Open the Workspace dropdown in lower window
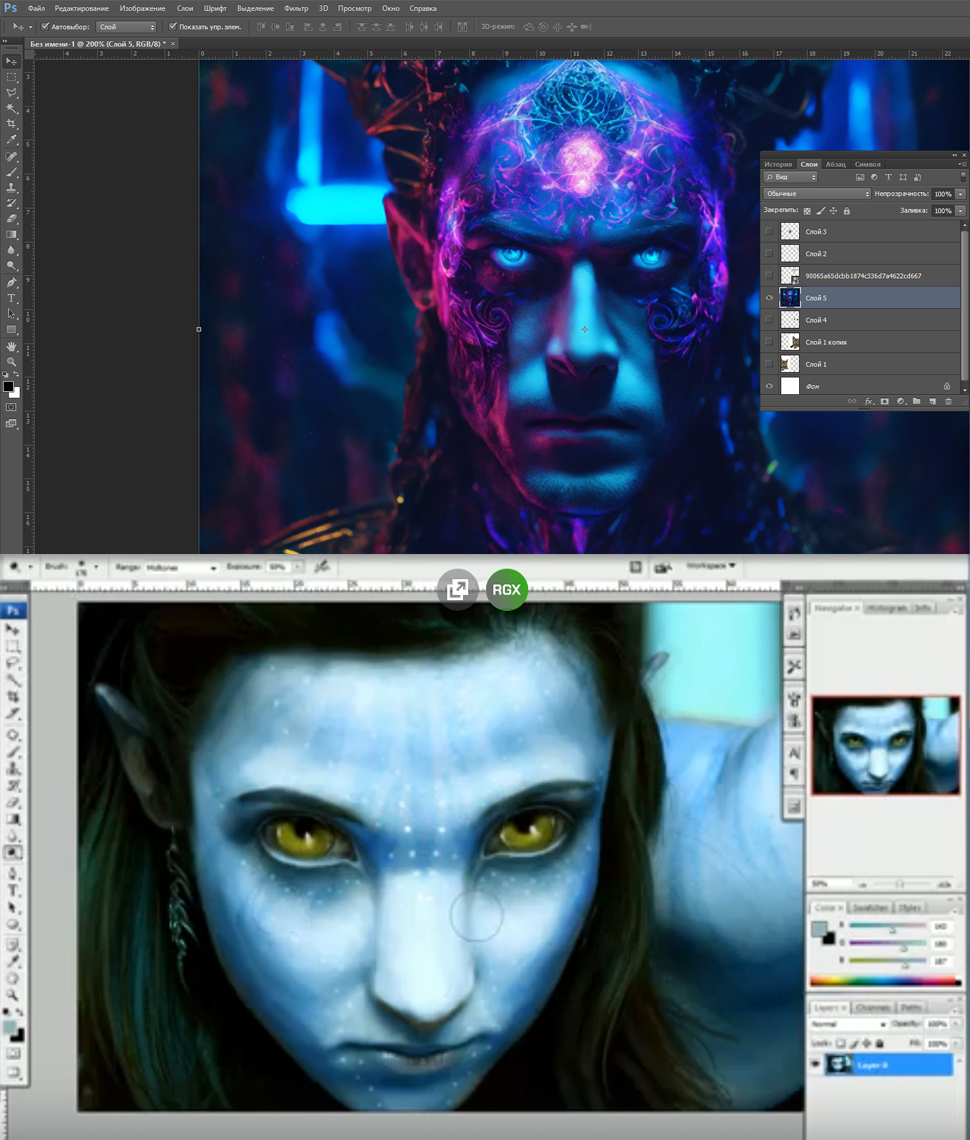The height and width of the screenshot is (1140, 970). [710, 566]
